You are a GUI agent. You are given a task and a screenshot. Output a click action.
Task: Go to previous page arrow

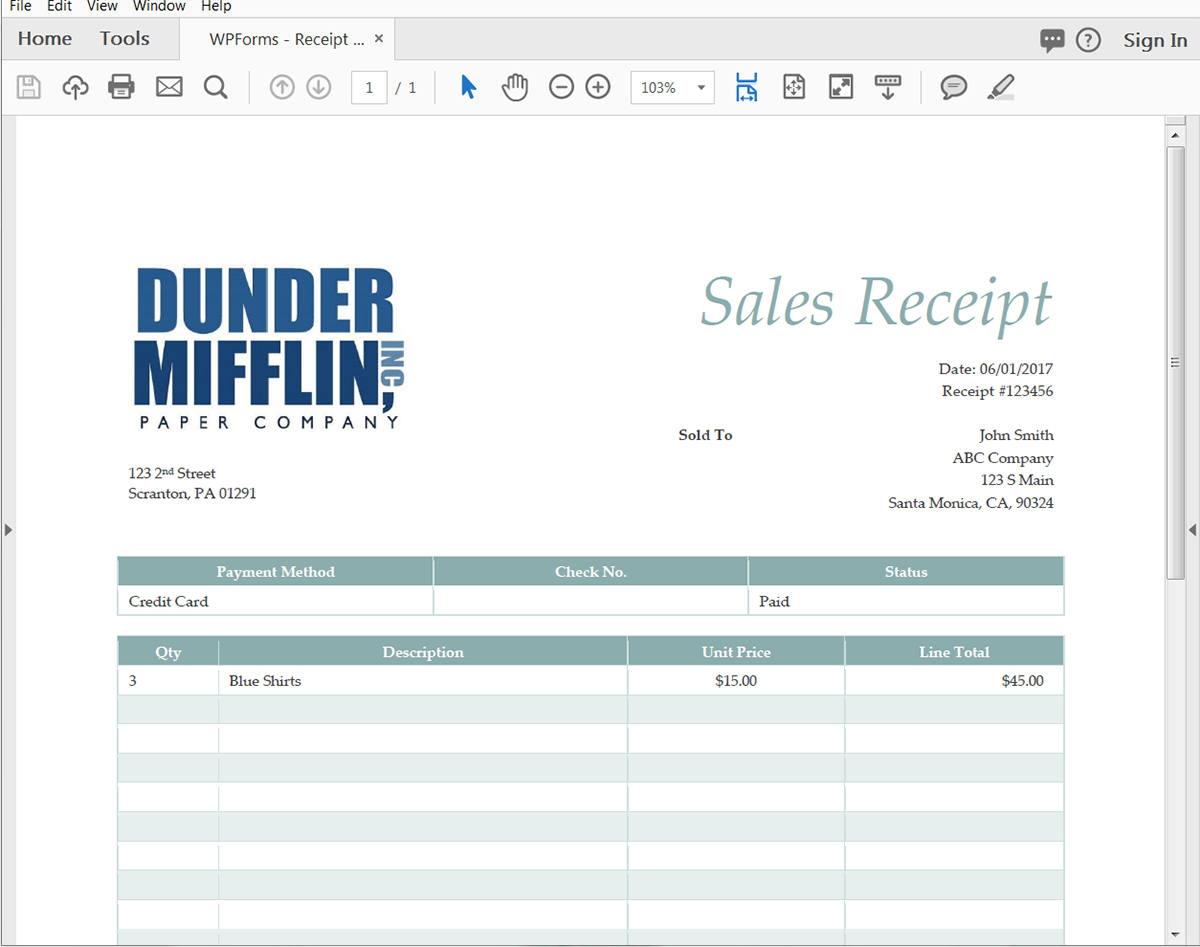(x=282, y=88)
